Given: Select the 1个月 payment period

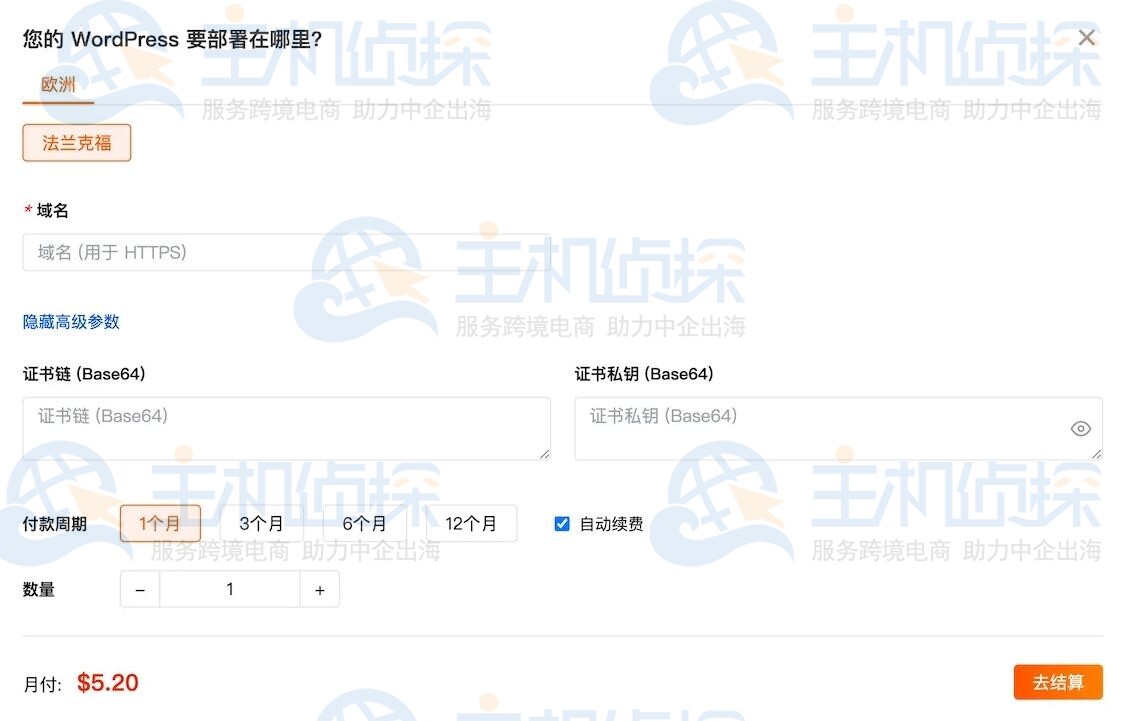Looking at the screenshot, I should (160, 522).
